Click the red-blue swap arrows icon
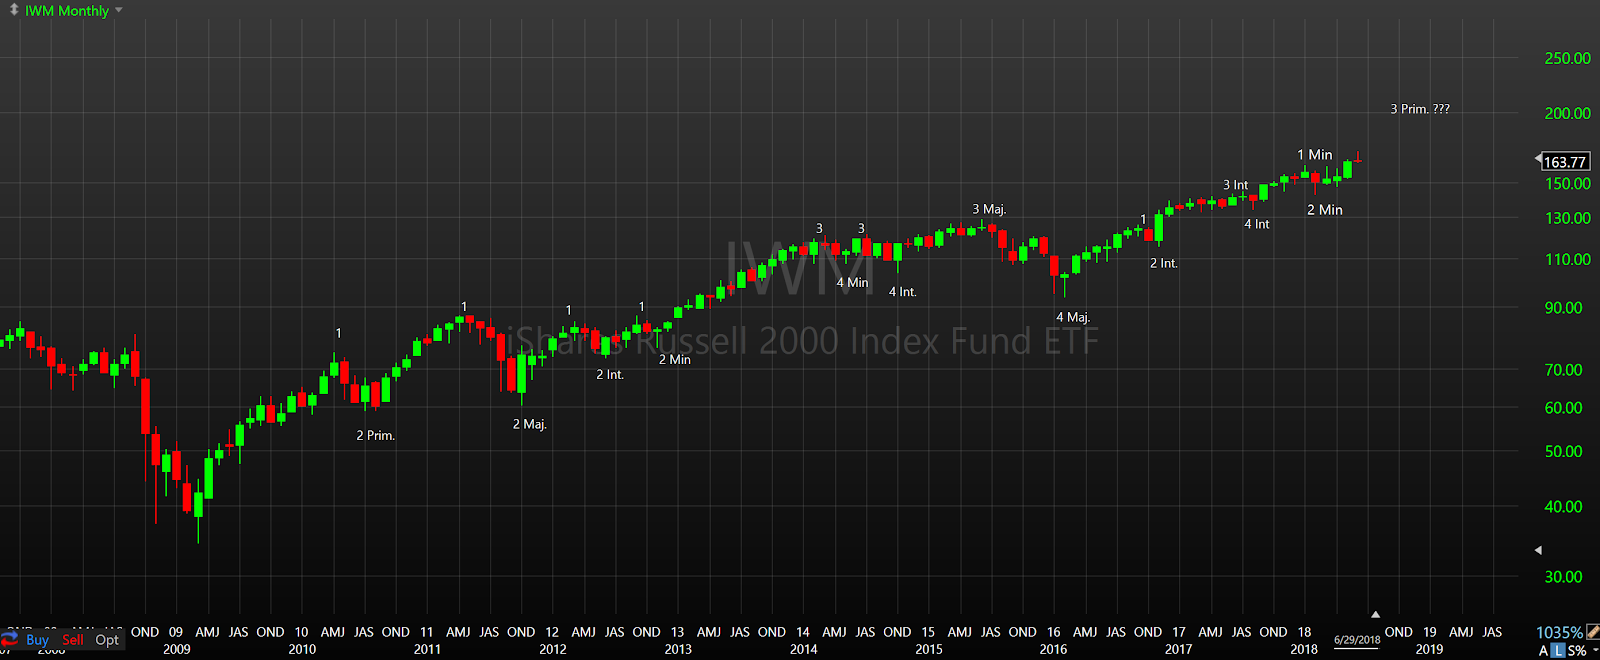The image size is (1600, 660). click(x=10, y=638)
